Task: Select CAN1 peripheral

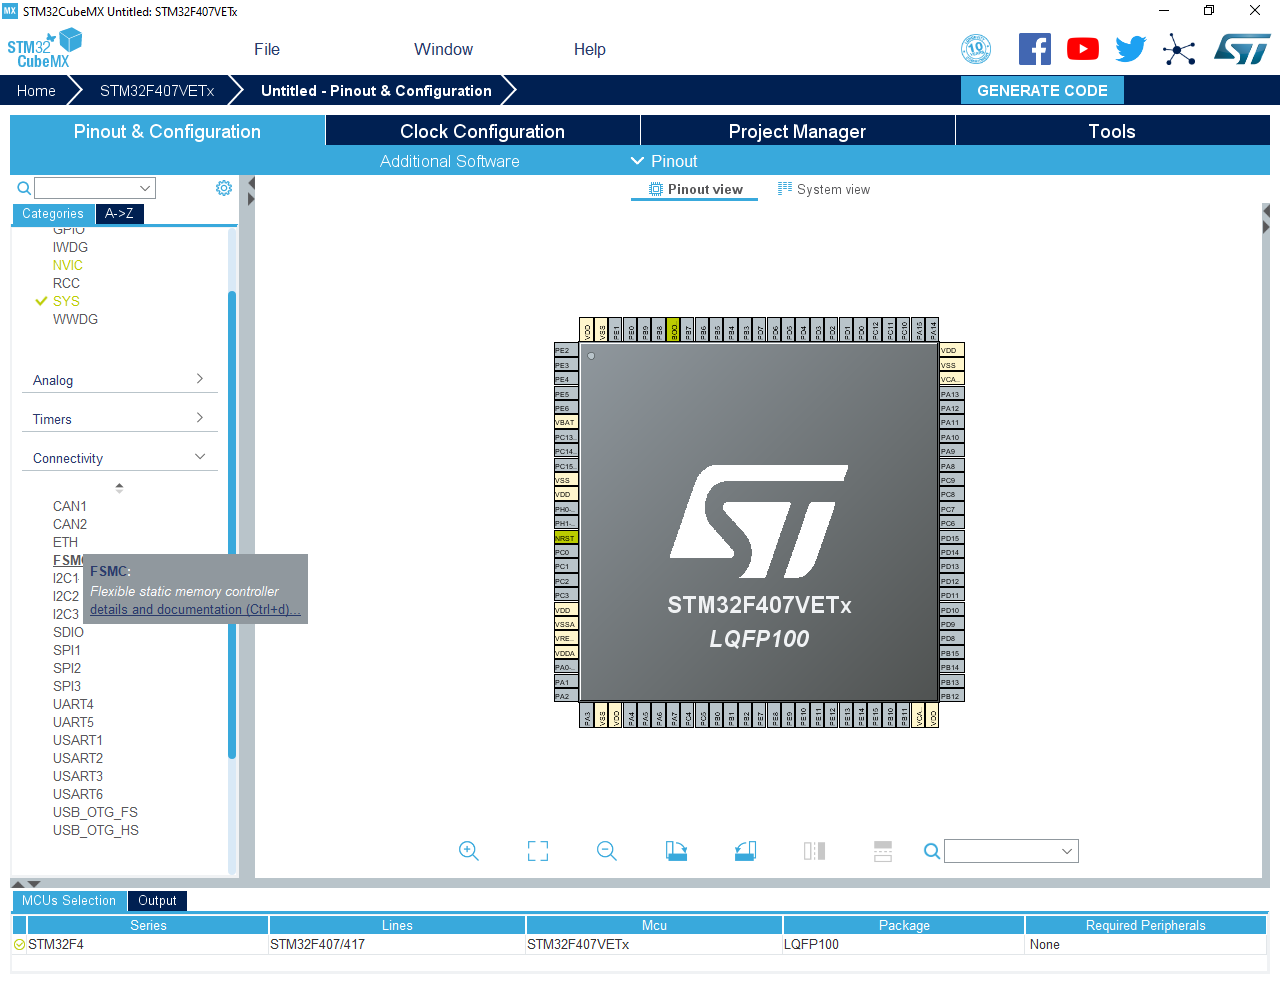Action: tap(70, 506)
